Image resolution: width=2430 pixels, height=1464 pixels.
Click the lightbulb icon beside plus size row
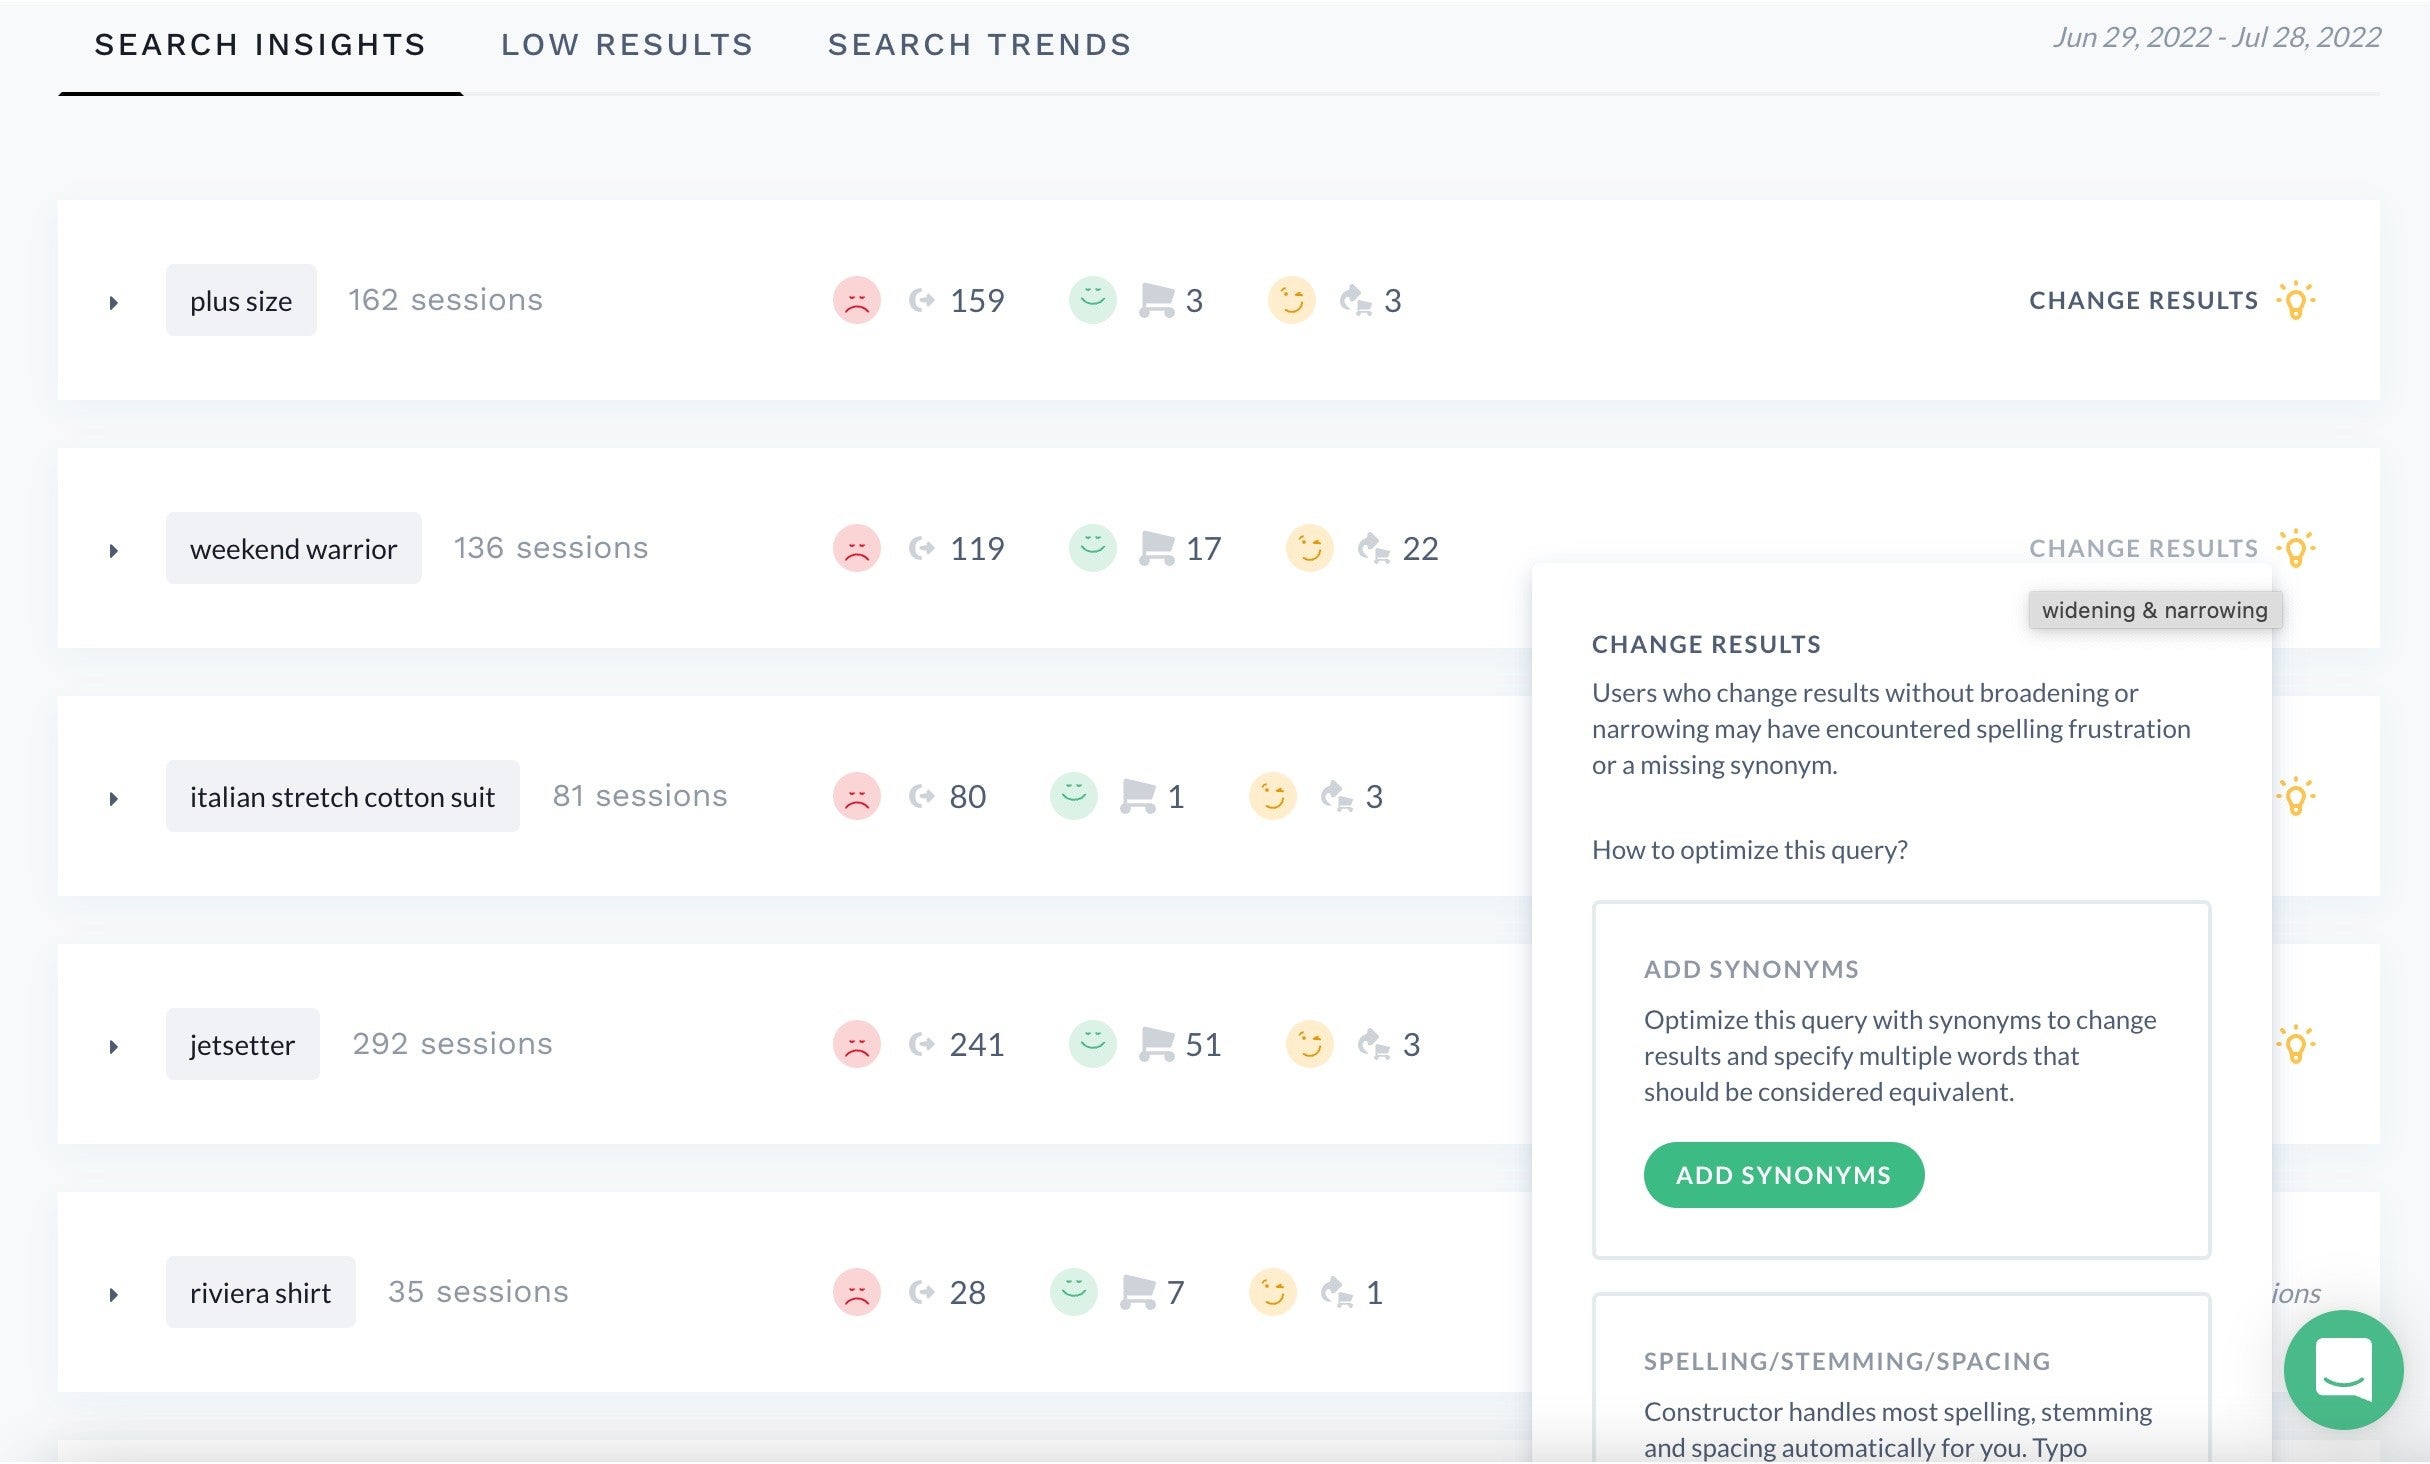tap(2297, 299)
